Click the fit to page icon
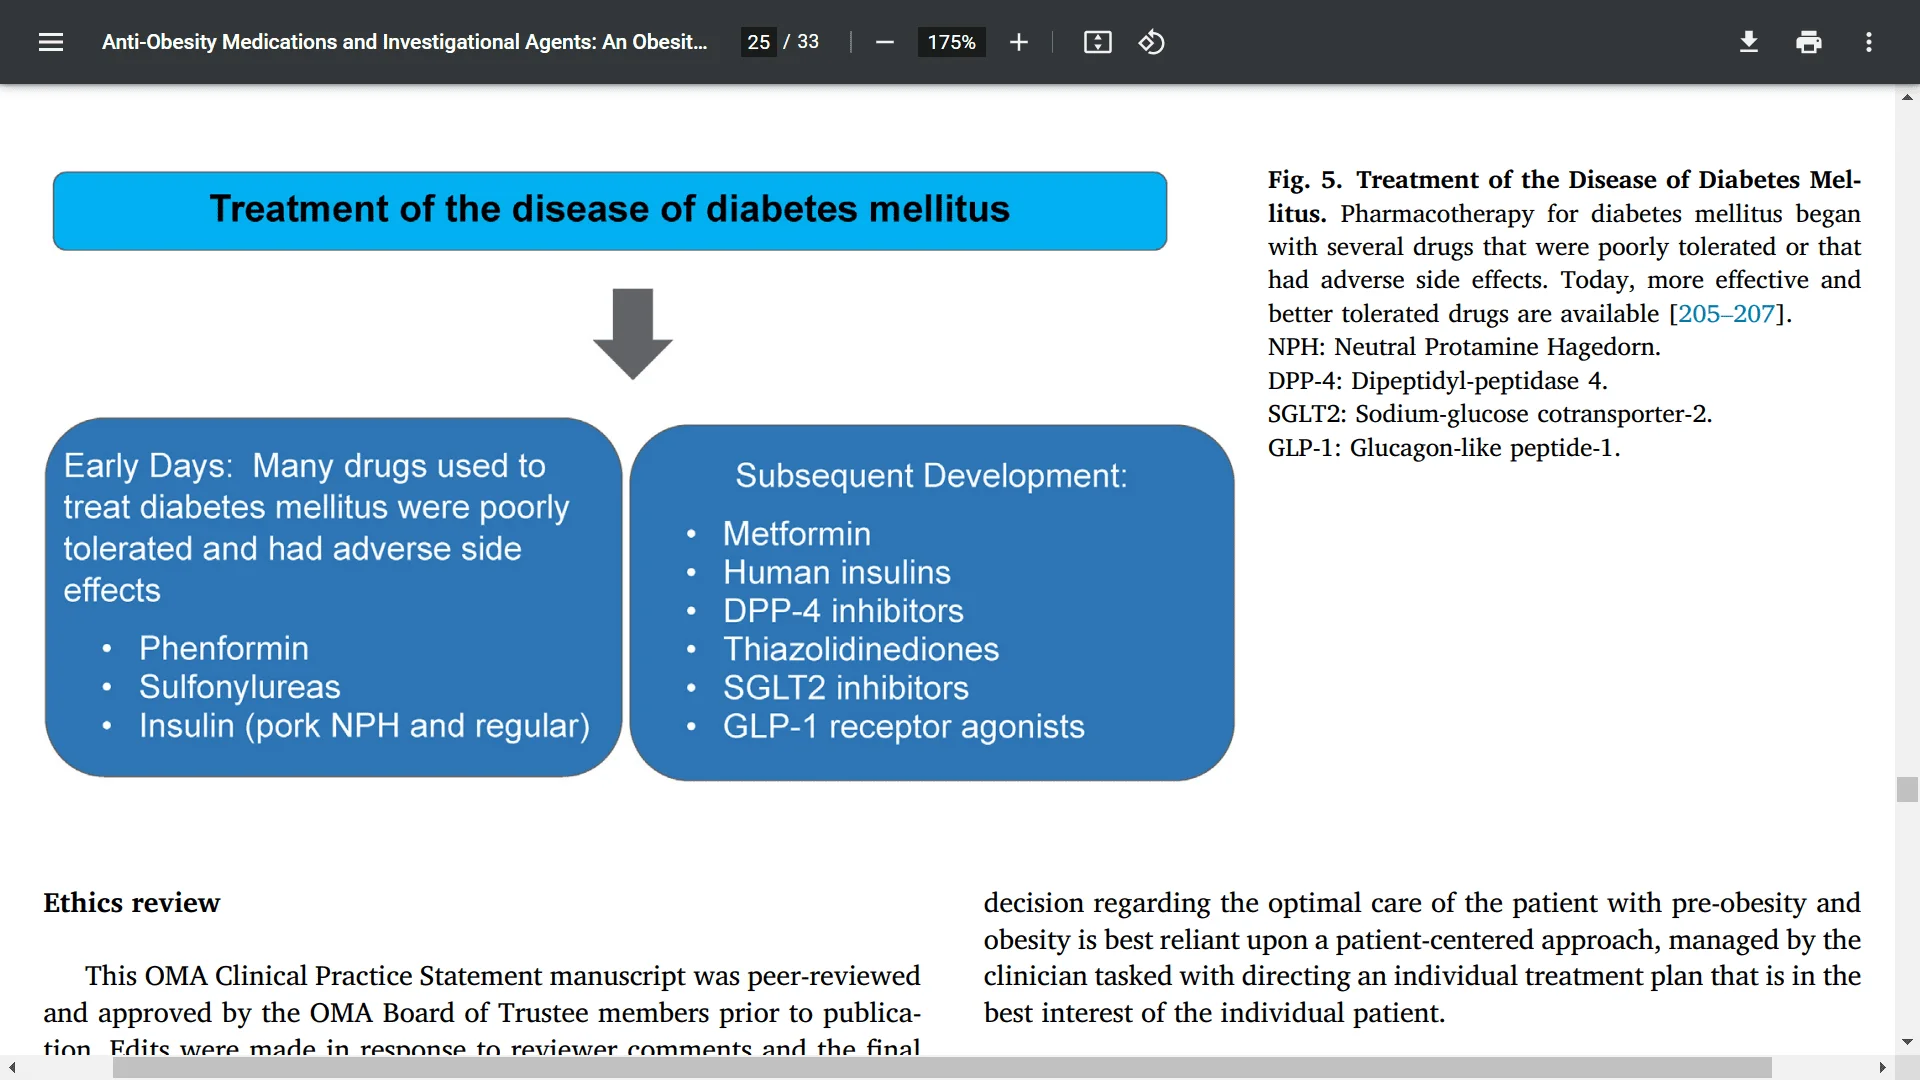Screen dimensions: 1920x1080 [1098, 42]
